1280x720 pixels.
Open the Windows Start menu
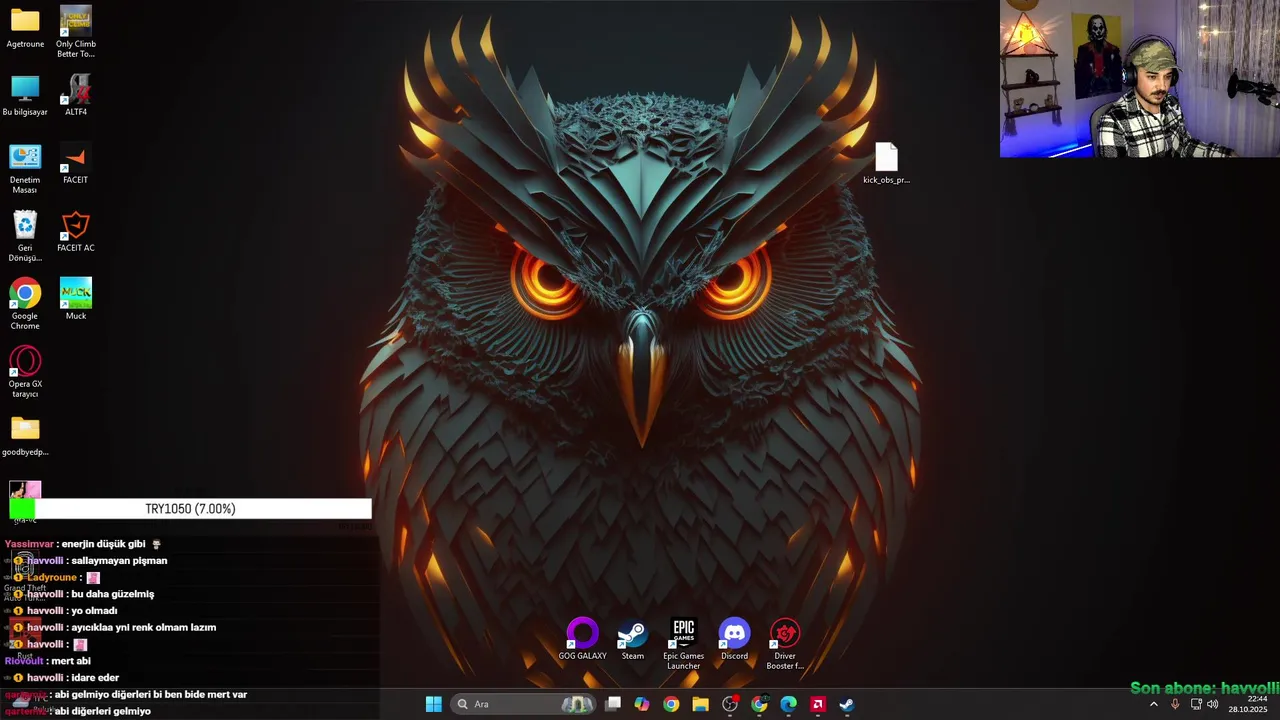pyautogui.click(x=434, y=704)
